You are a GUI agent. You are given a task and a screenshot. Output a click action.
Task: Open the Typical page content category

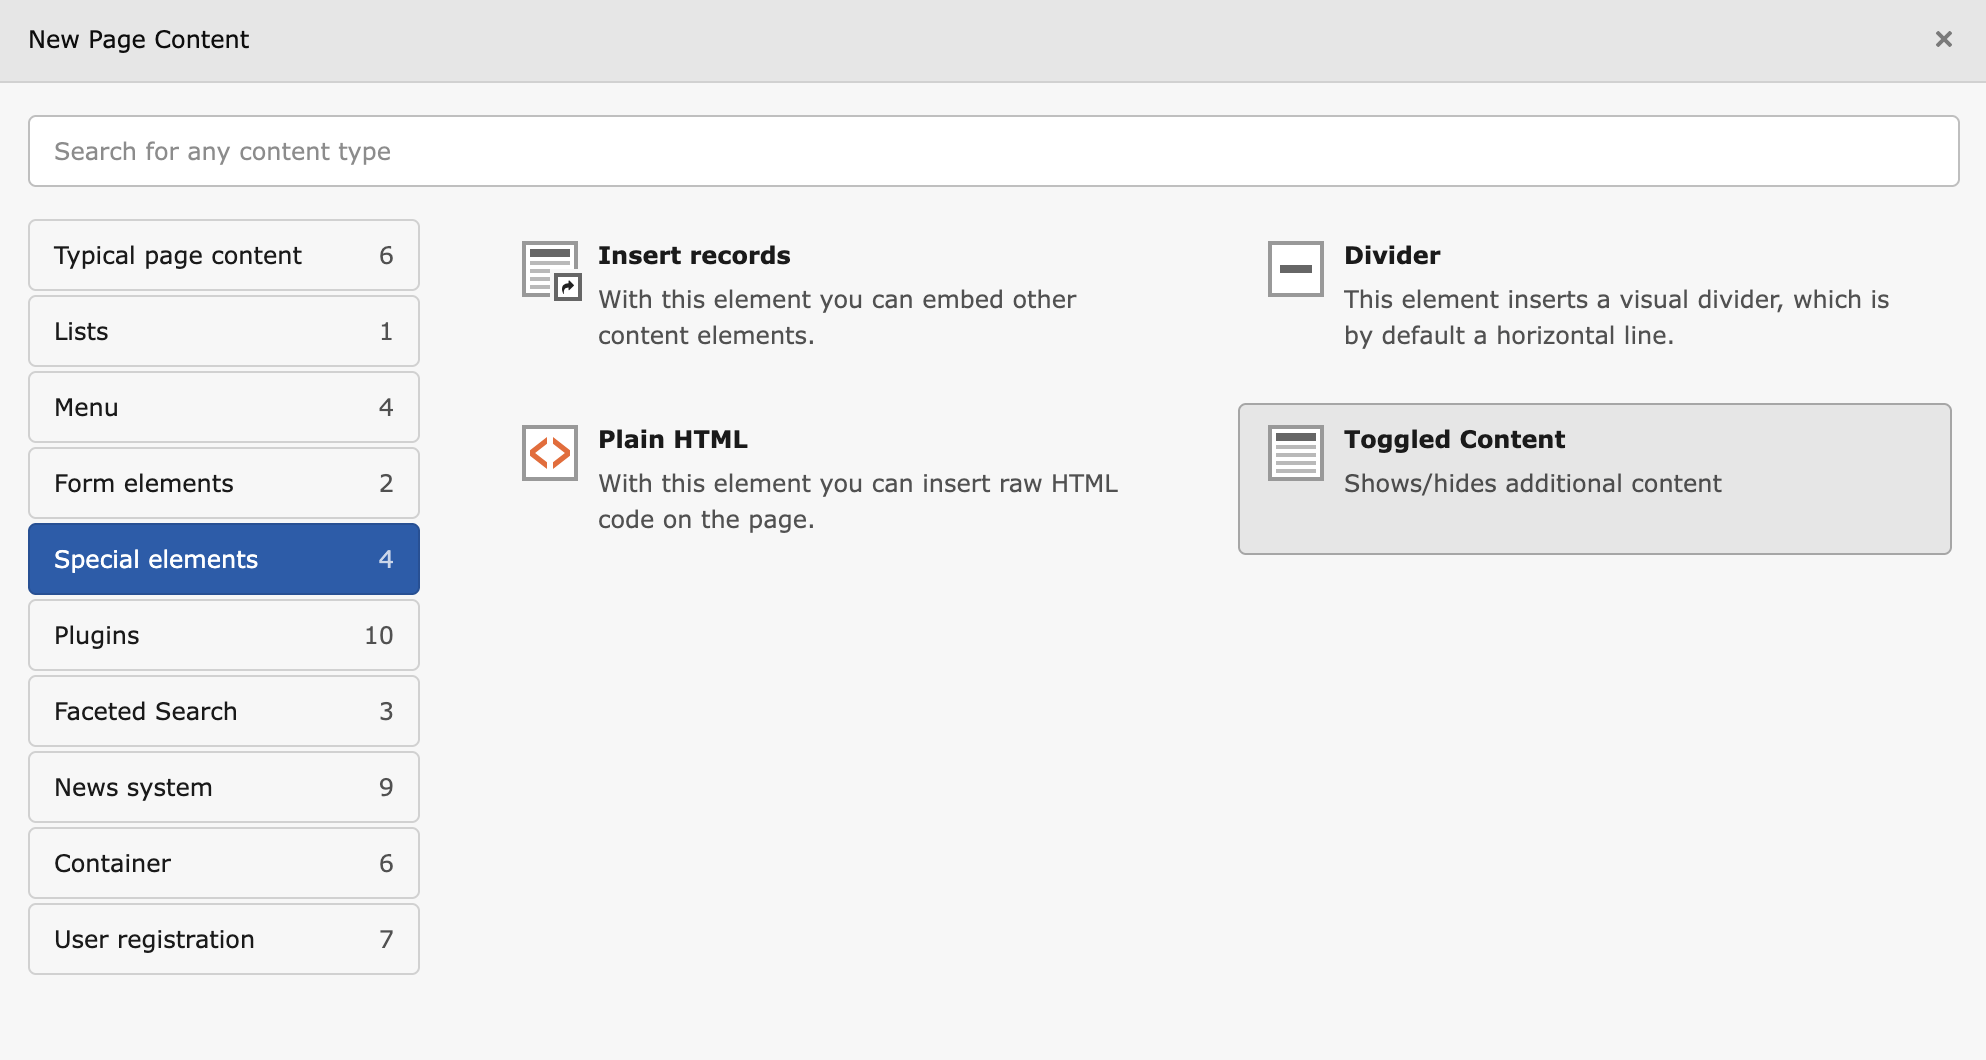(223, 255)
